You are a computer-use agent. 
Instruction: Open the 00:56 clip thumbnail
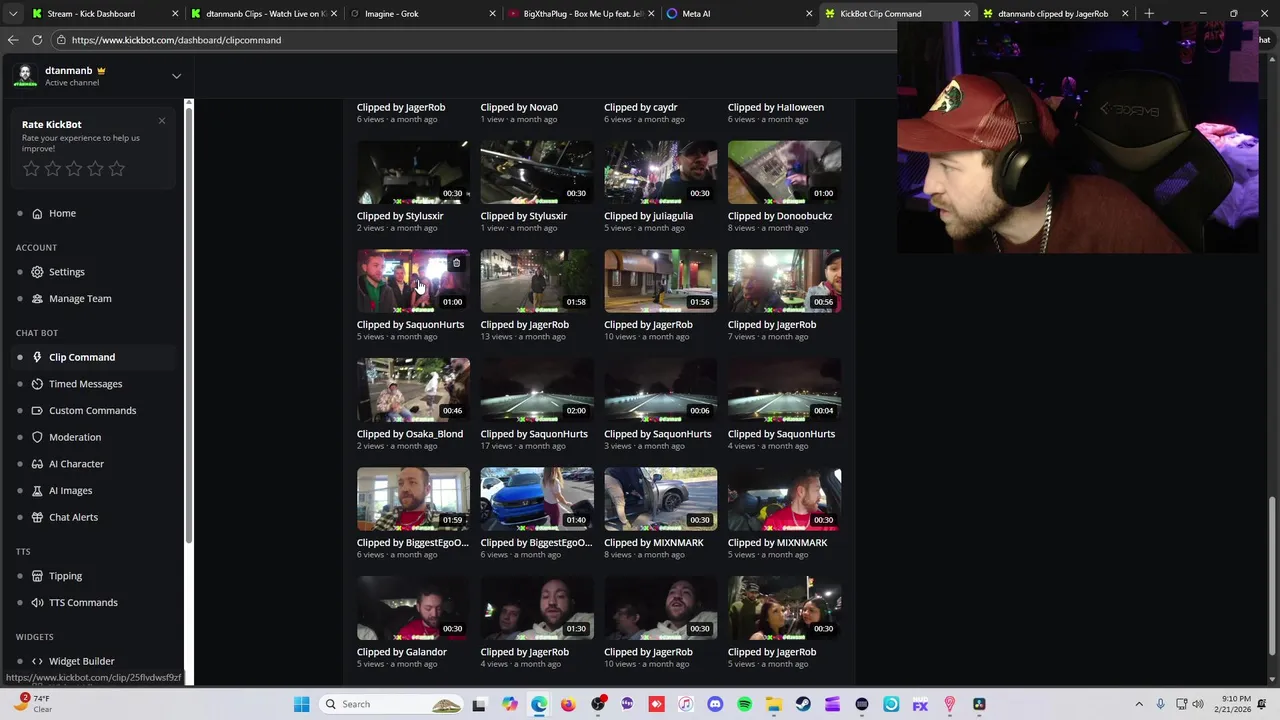pos(784,281)
